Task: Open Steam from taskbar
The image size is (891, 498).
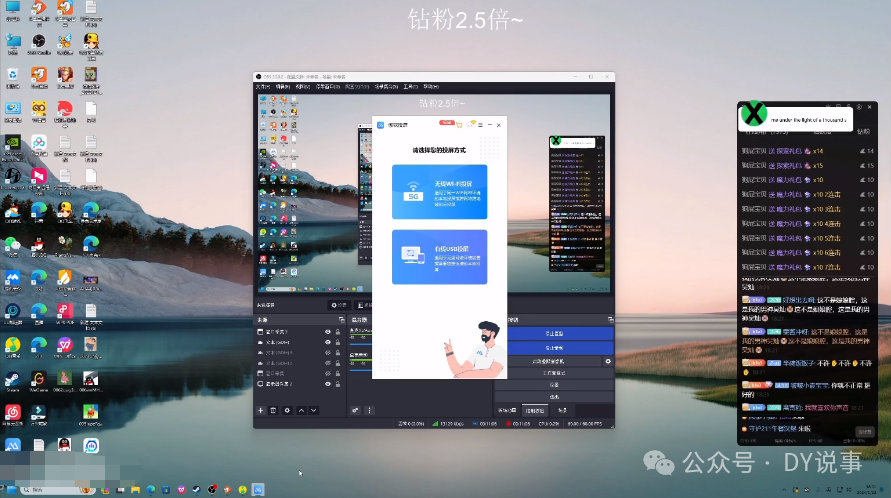Action: pos(197,489)
